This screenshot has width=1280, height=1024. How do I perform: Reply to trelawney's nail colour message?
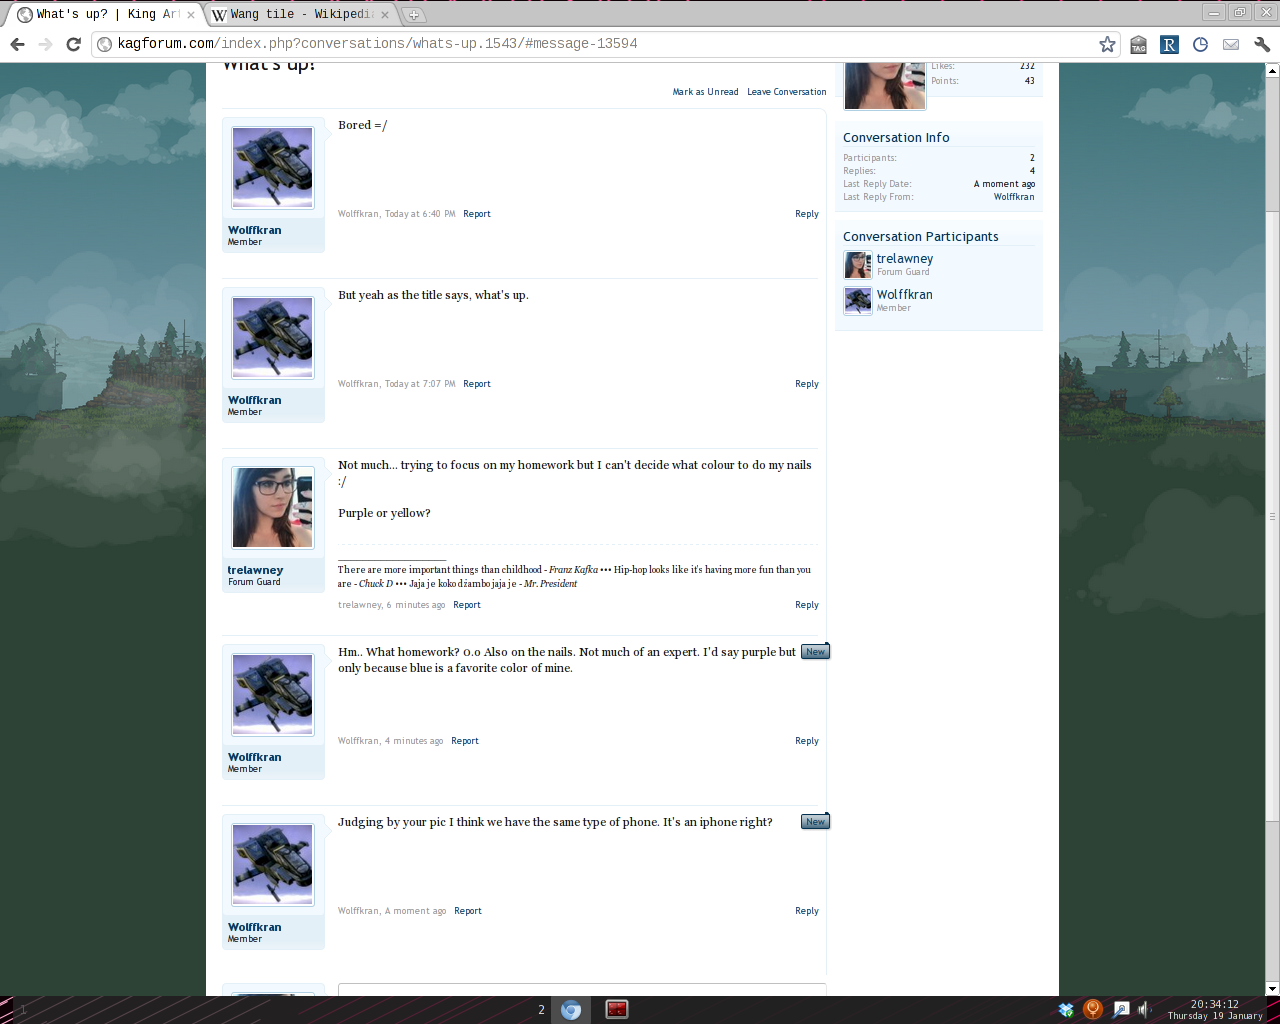[807, 605]
